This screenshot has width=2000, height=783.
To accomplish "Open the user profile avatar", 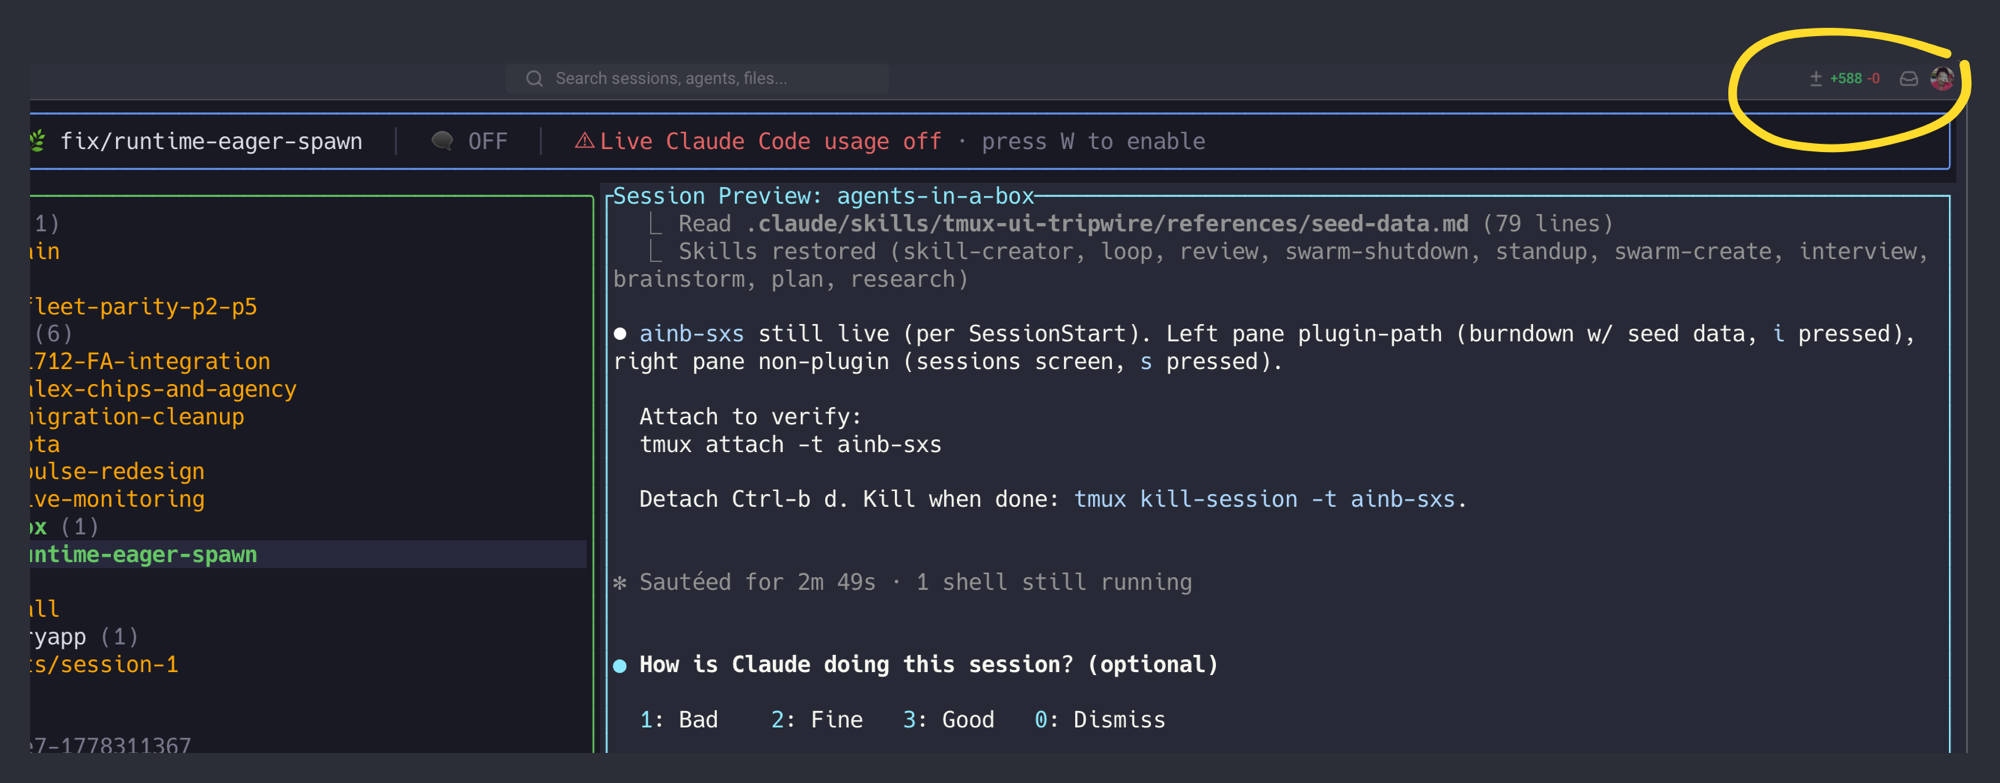I will point(1942,78).
